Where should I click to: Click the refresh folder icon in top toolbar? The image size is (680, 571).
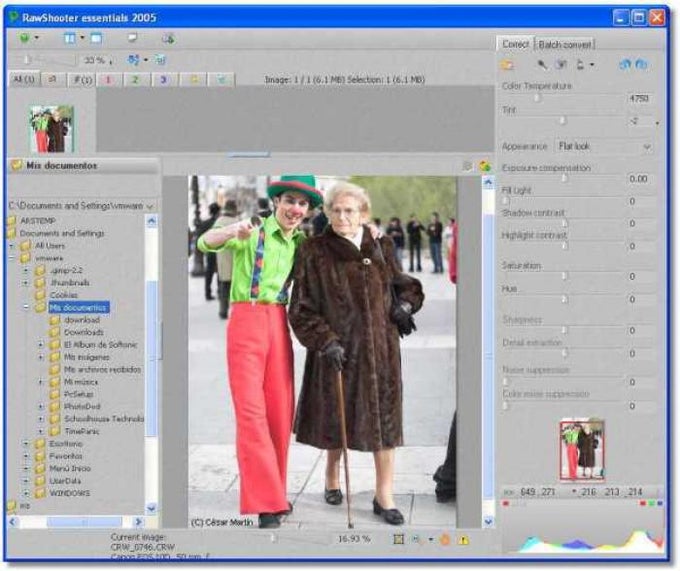click(x=168, y=39)
